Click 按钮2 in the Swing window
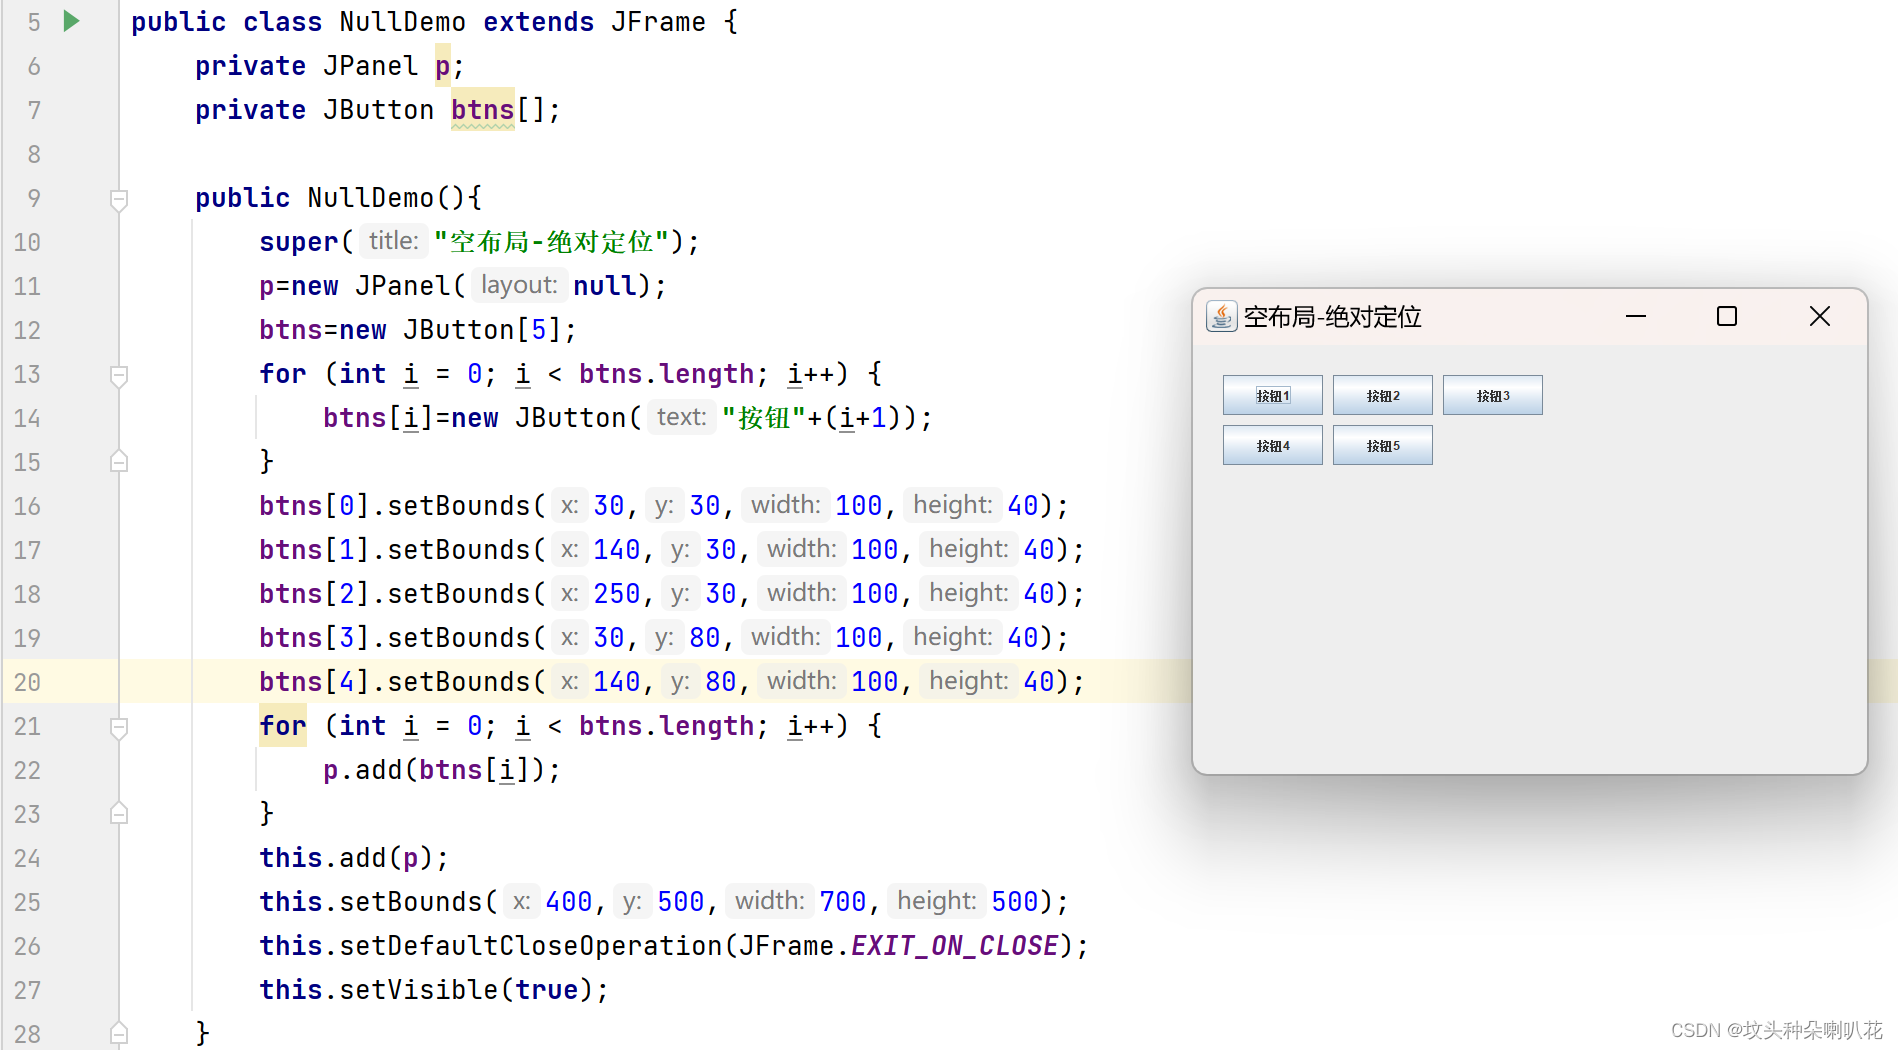This screenshot has height=1050, width=1898. pos(1383,395)
